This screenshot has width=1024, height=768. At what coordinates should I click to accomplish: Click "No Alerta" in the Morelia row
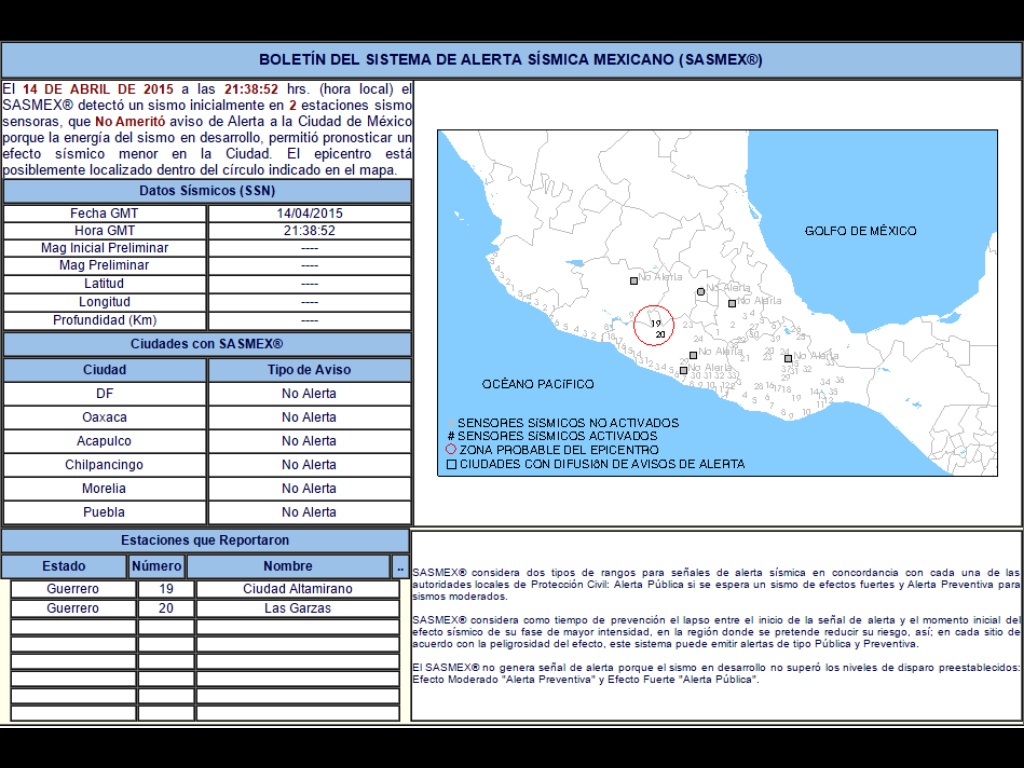tap(310, 488)
